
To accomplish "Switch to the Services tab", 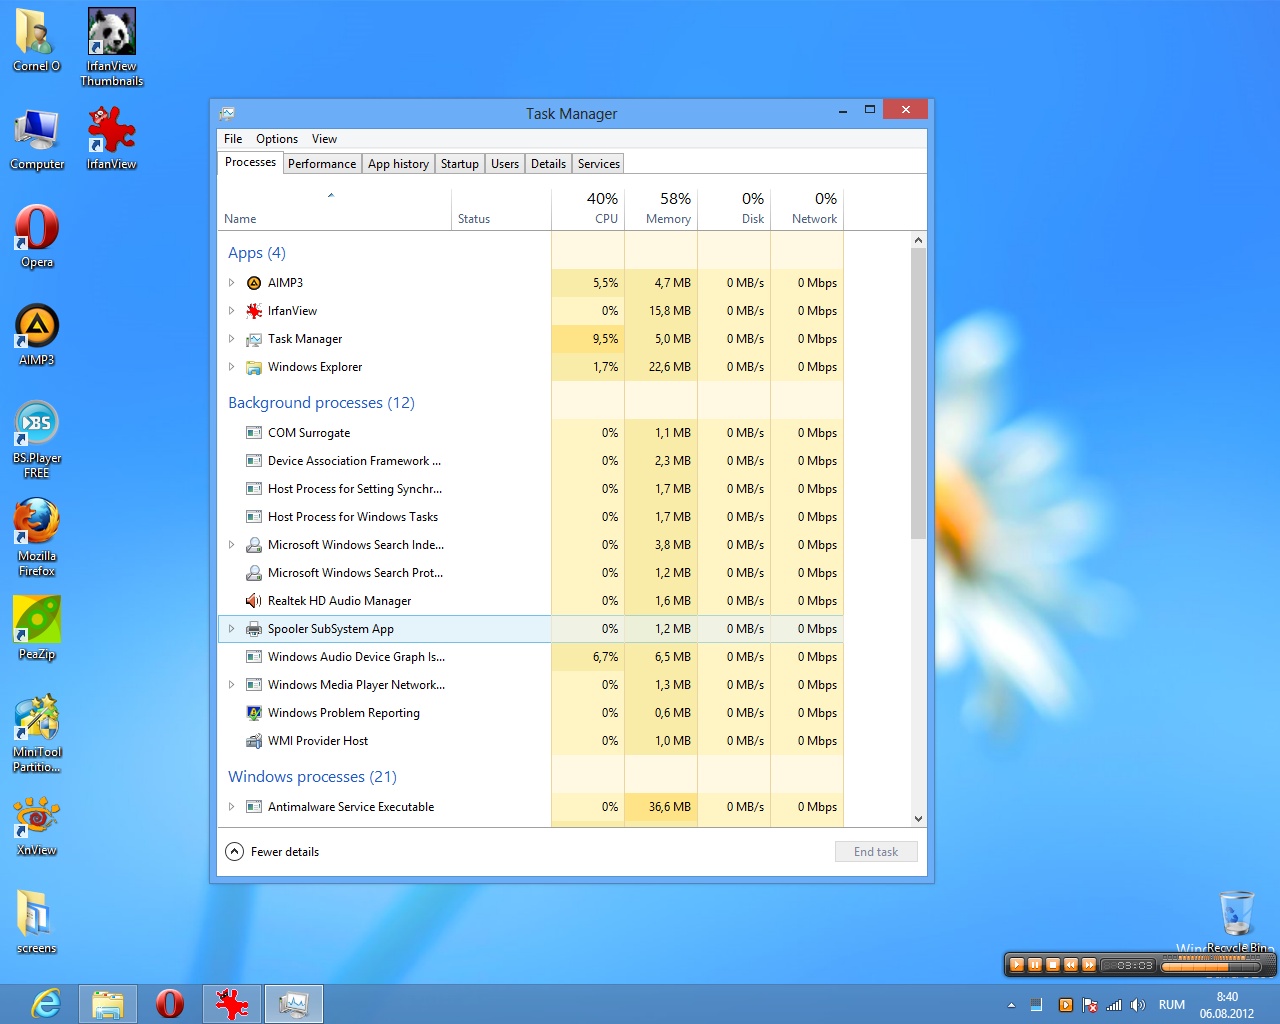I will coord(599,164).
